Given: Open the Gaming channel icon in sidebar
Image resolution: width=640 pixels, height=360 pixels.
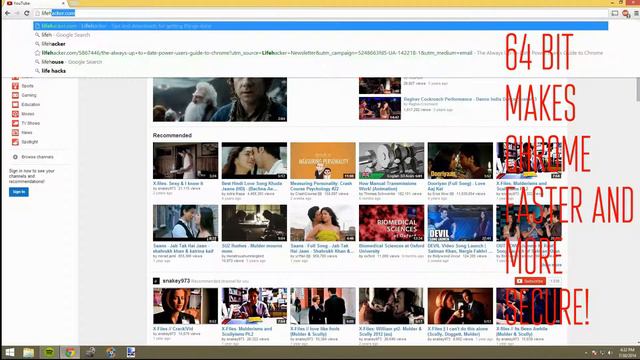Looking at the screenshot, I should click(x=15, y=95).
